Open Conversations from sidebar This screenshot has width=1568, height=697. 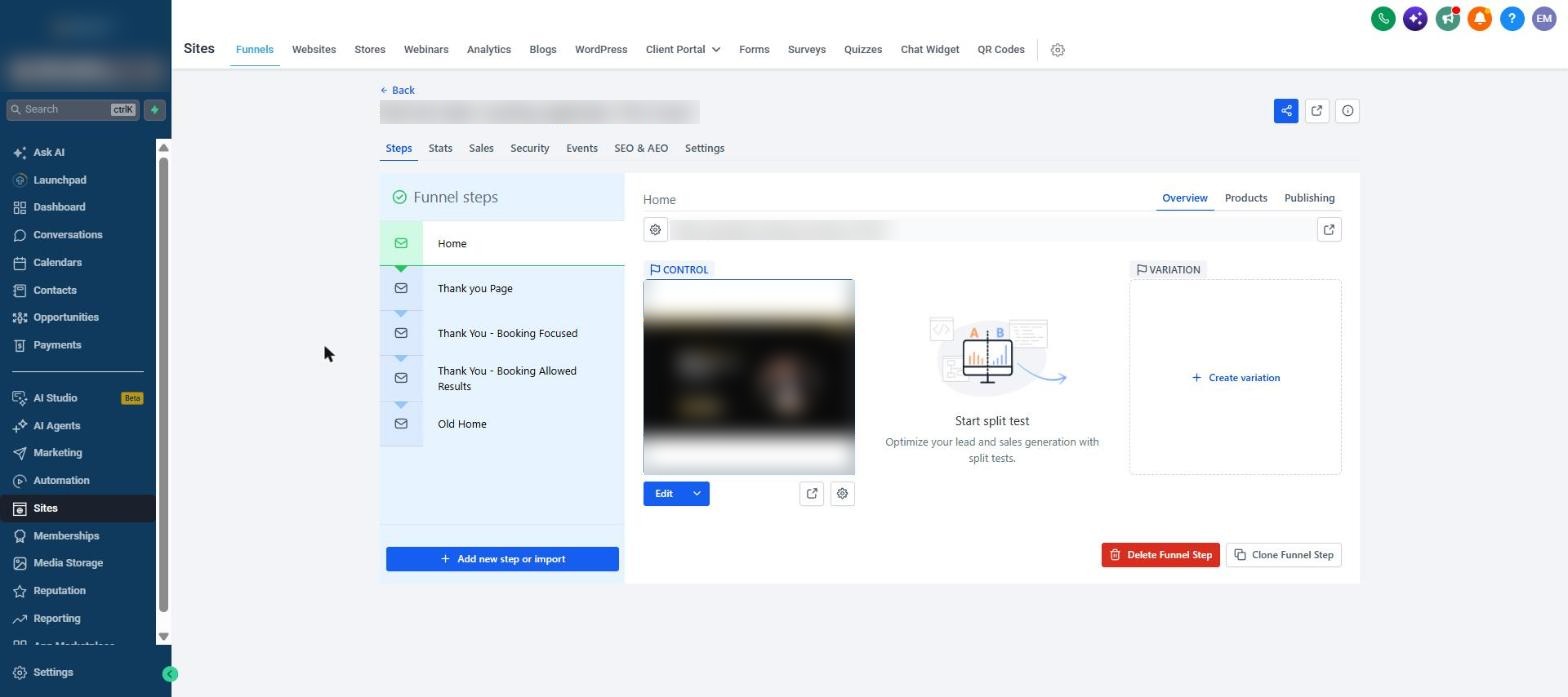[67, 235]
